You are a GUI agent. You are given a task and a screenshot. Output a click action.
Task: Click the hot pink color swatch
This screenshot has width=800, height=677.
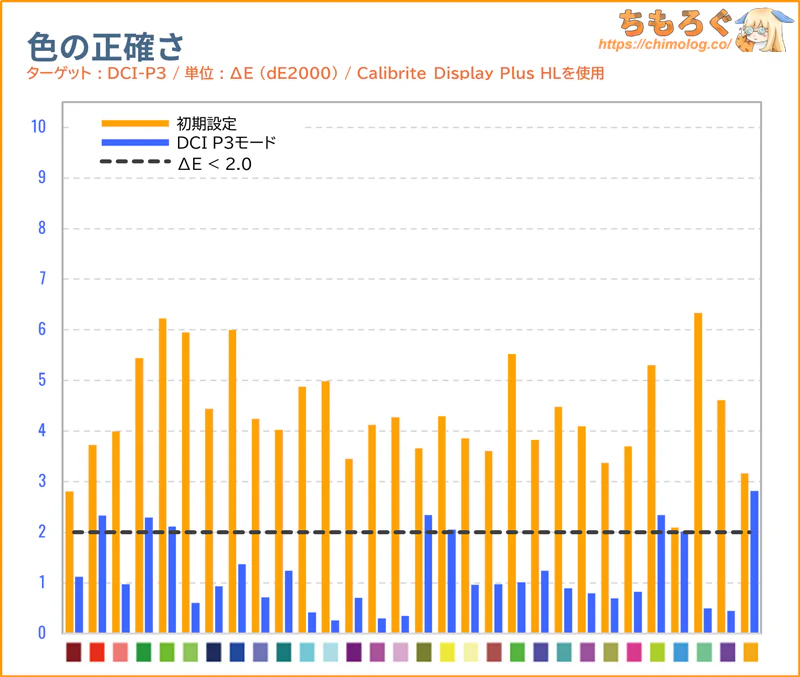tap(634, 652)
